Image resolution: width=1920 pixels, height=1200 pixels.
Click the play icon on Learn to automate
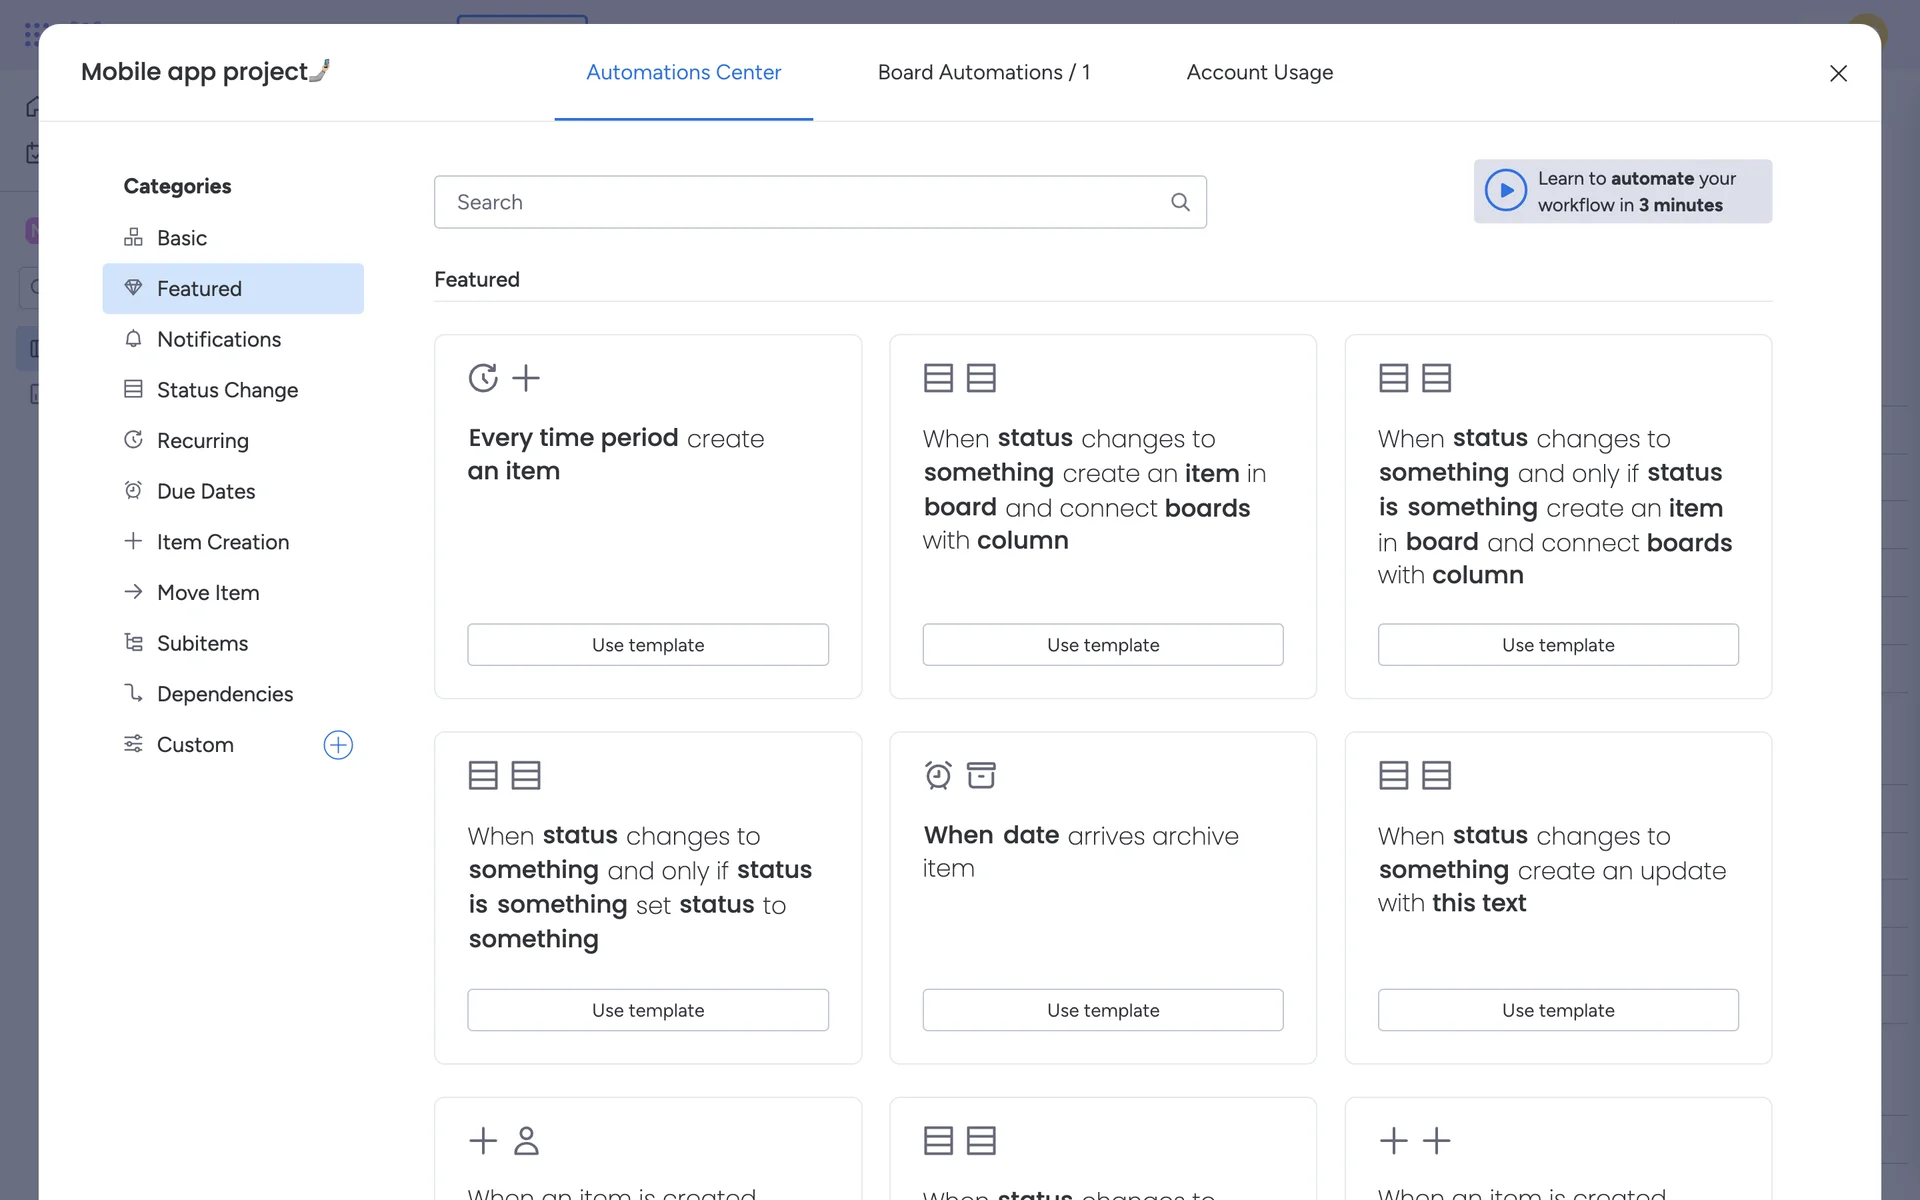(x=1505, y=191)
